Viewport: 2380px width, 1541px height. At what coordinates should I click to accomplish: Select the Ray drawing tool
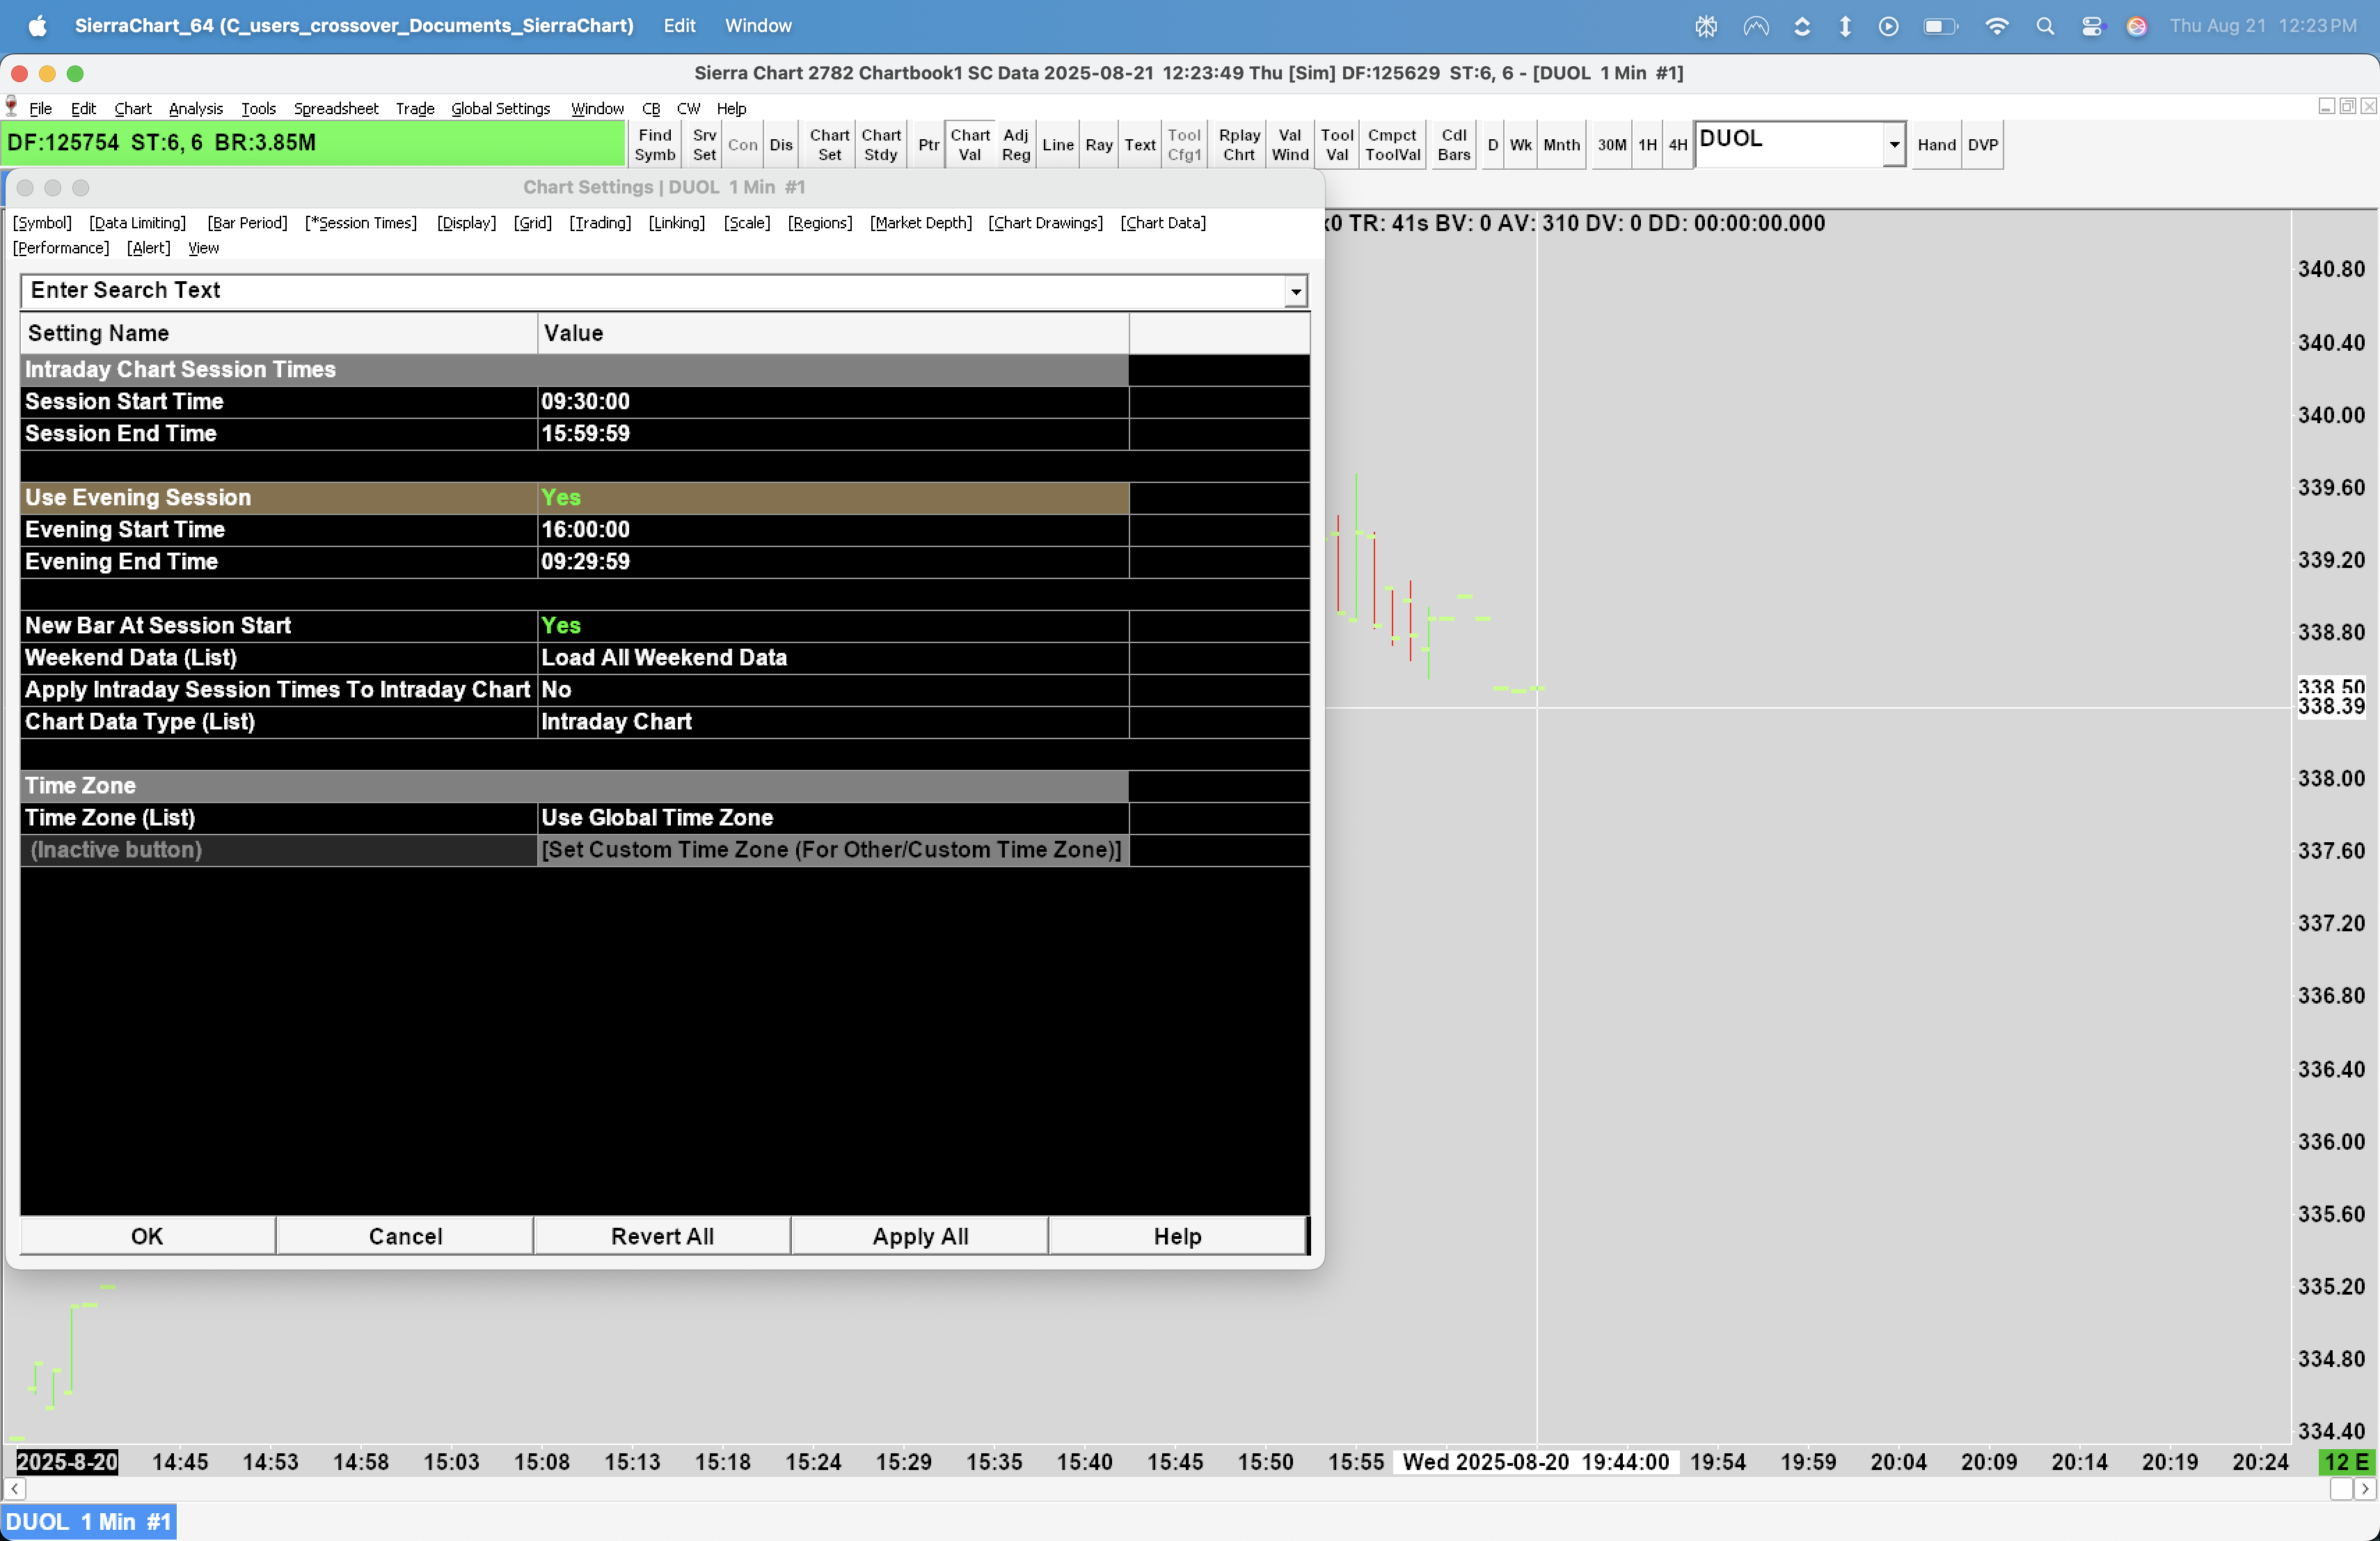coord(1098,145)
